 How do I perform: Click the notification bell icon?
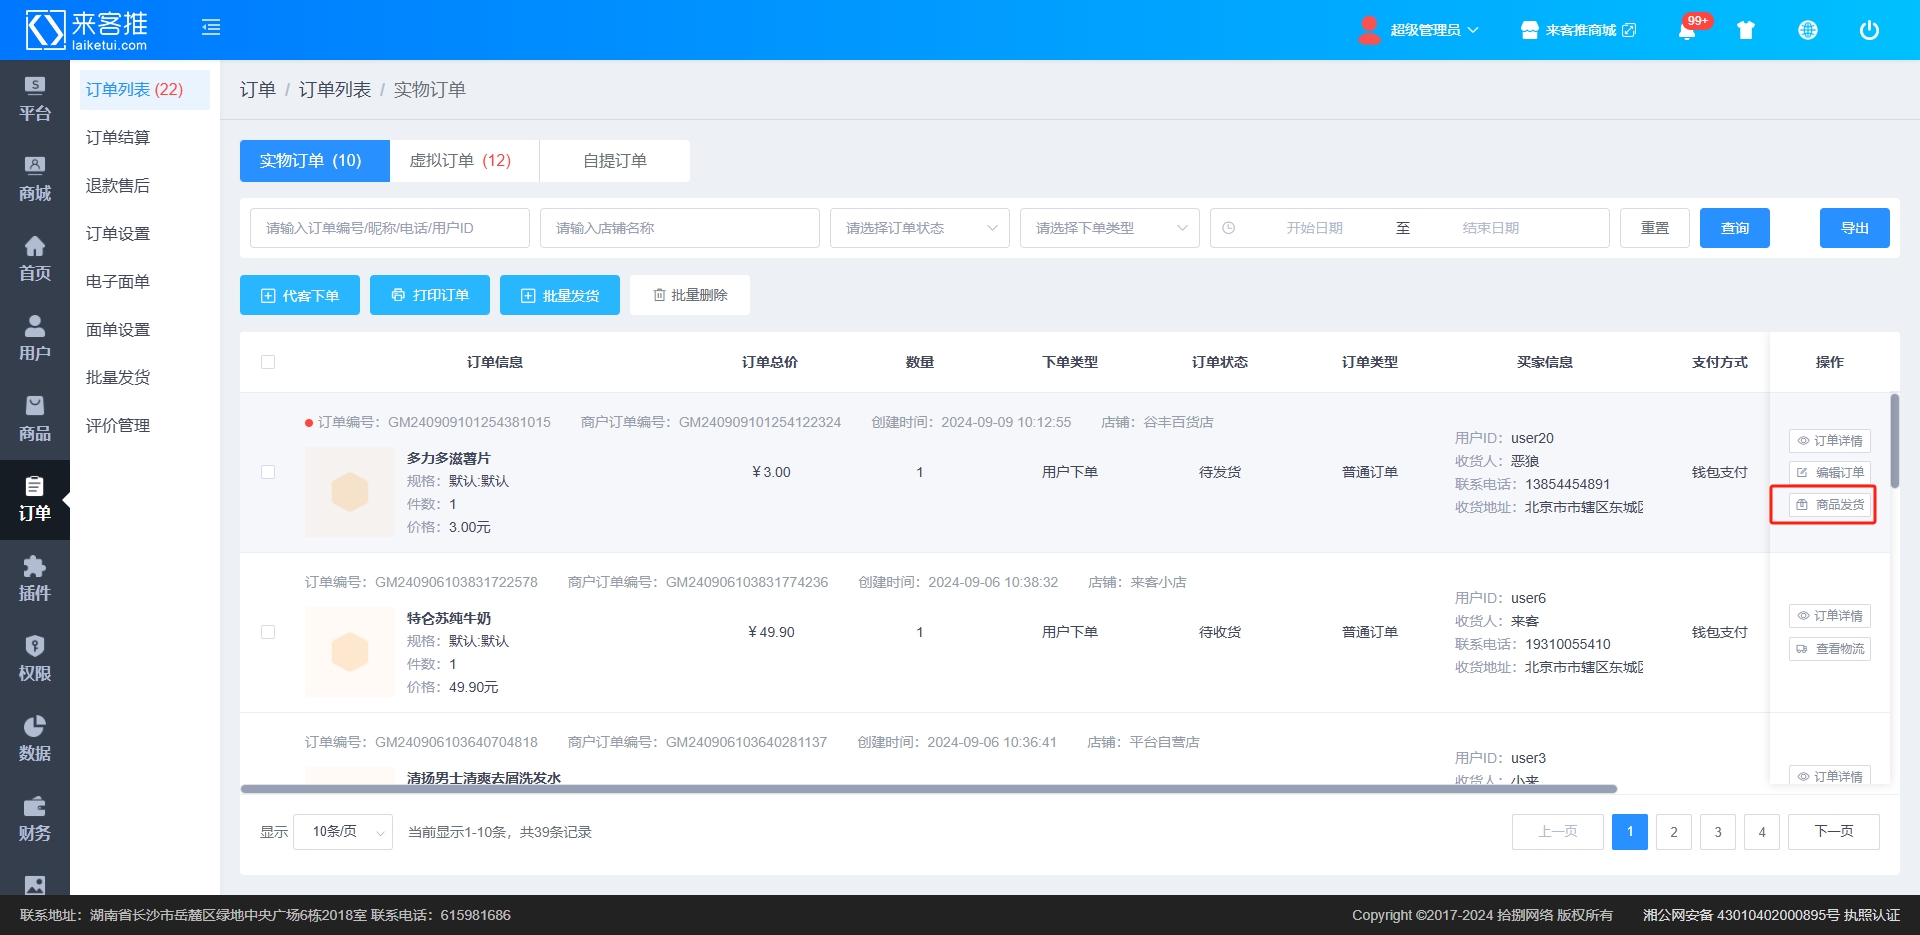pyautogui.click(x=1687, y=31)
